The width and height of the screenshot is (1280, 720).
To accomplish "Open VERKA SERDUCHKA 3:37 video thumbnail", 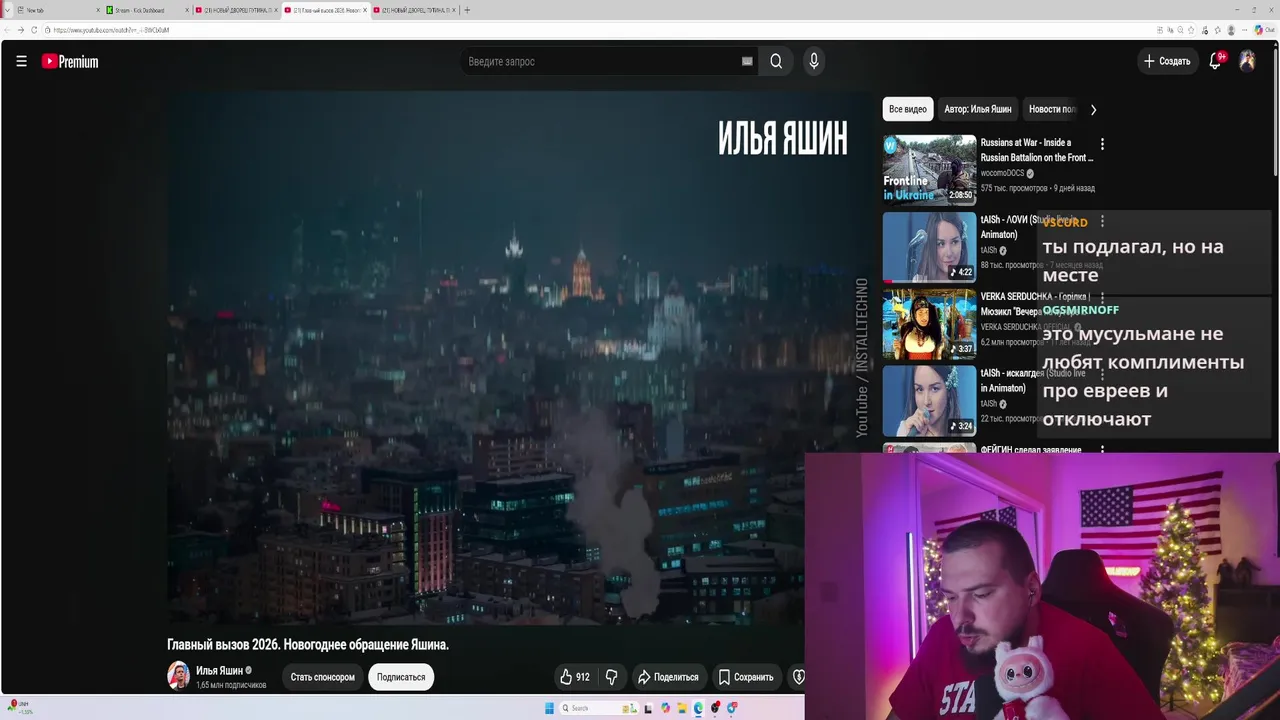I will [x=929, y=324].
